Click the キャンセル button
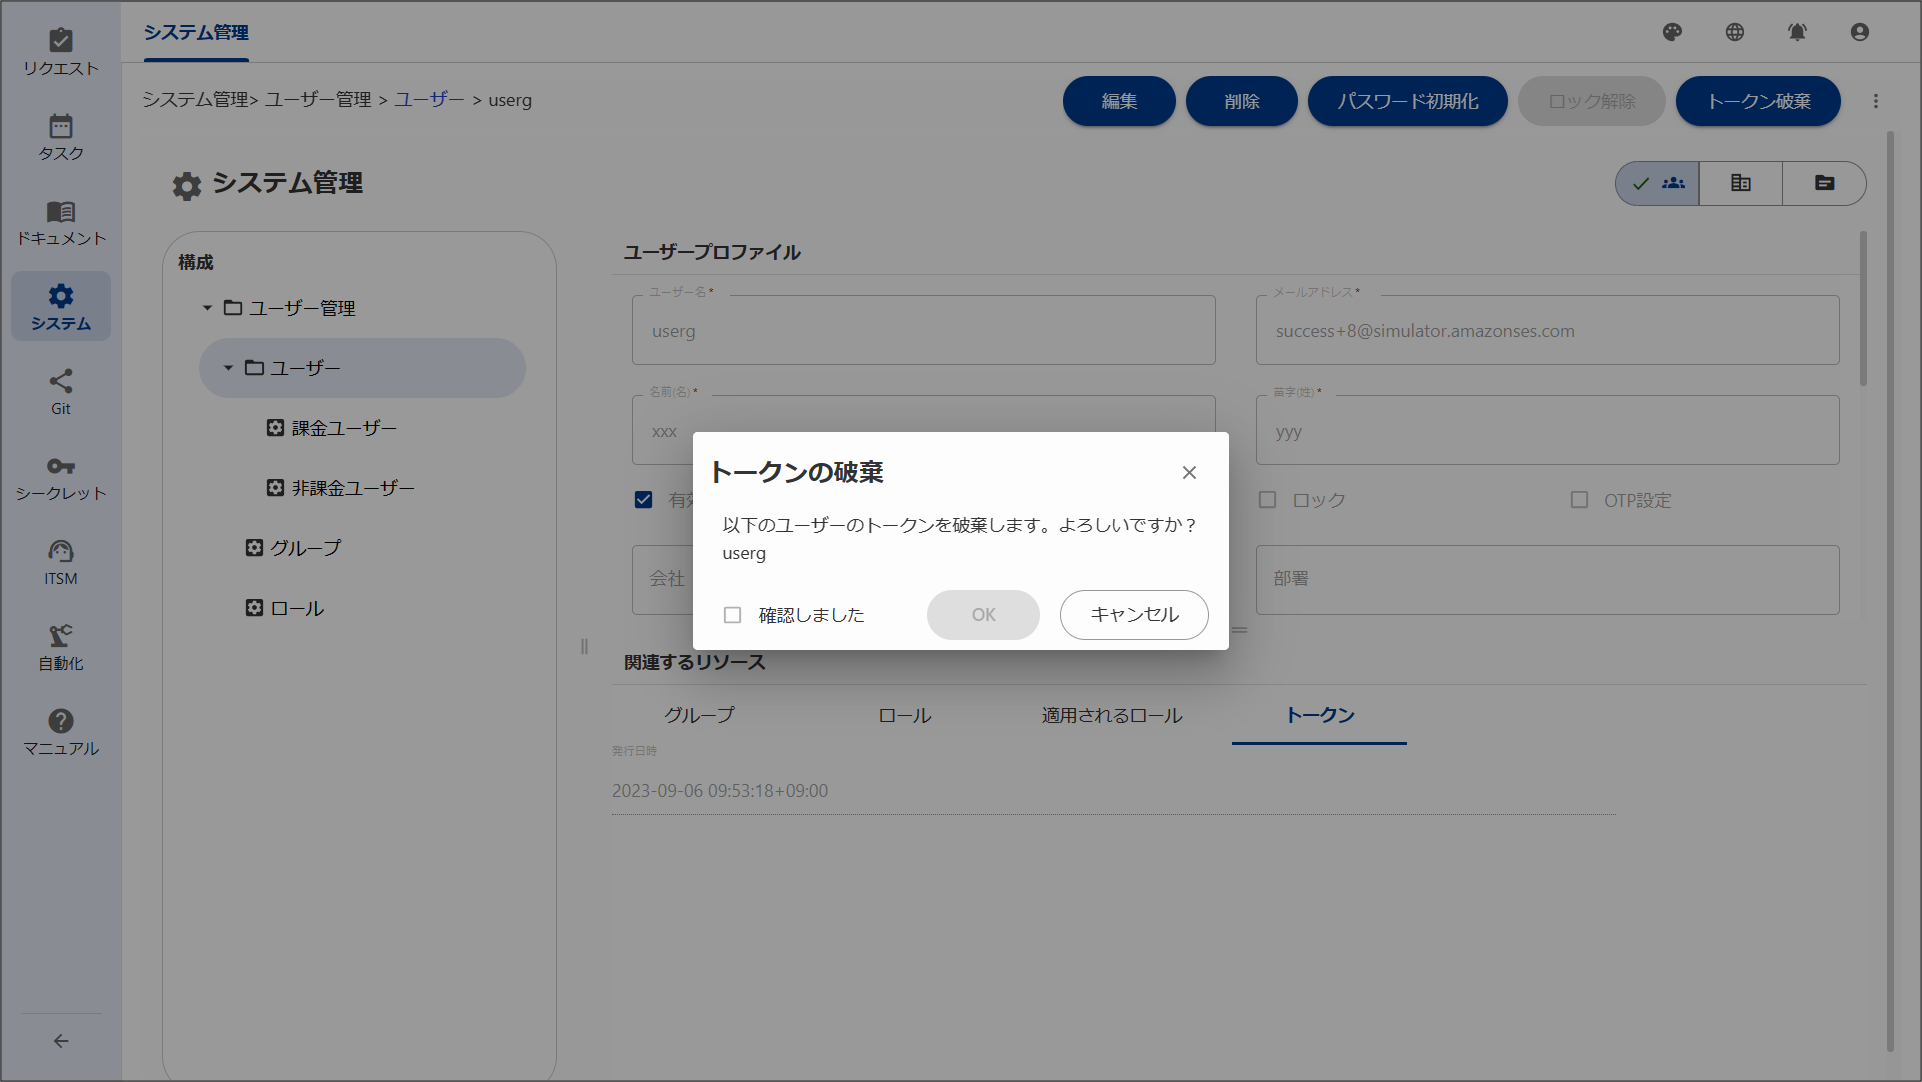This screenshot has height=1082, width=1922. 1134,615
